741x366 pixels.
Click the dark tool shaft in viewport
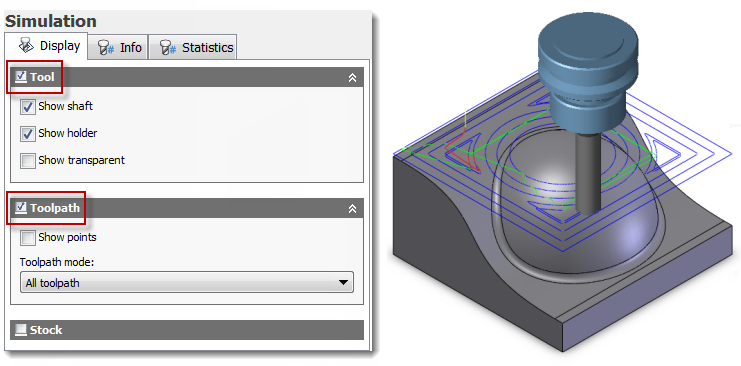587,173
